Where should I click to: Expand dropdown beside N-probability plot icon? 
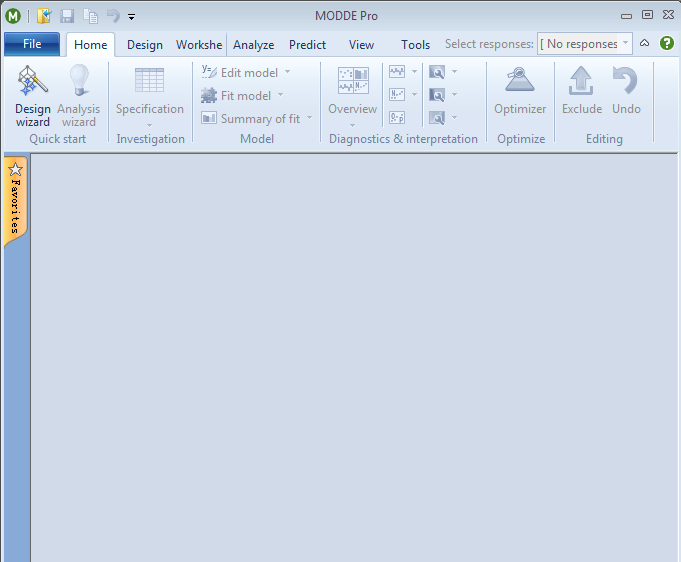pyautogui.click(x=414, y=94)
